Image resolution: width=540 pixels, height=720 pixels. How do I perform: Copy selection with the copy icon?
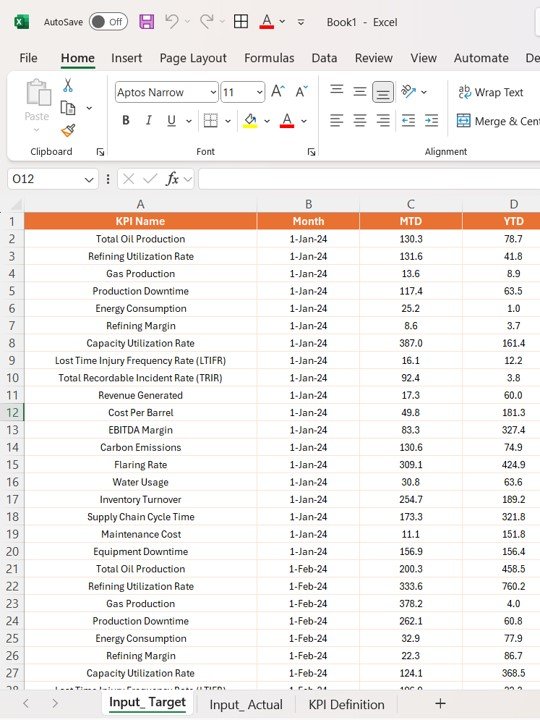pyautogui.click(x=68, y=108)
